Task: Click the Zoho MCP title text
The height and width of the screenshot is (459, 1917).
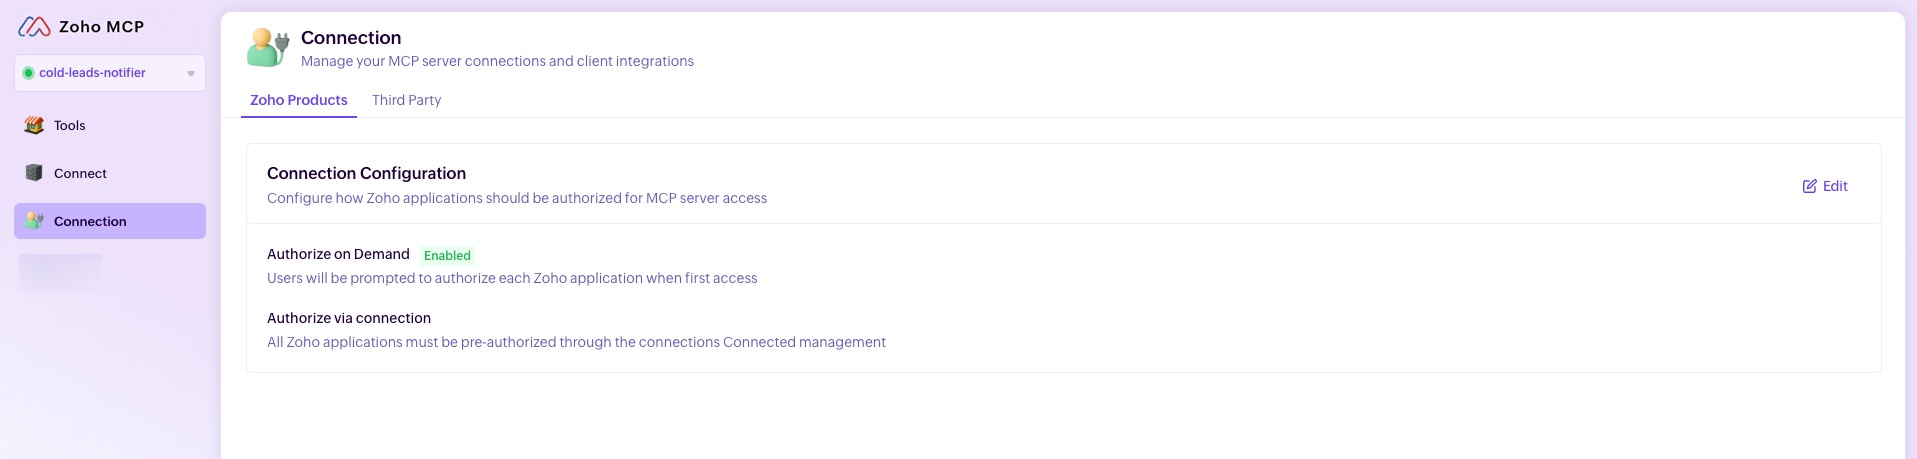Action: point(101,27)
